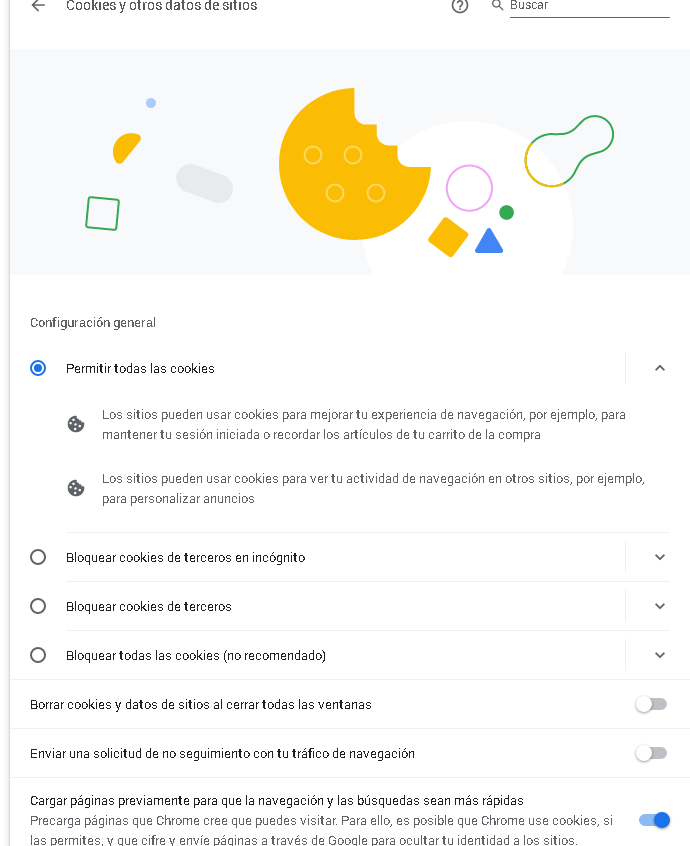Expand the Bloquear cookies de terceros details
690x846 pixels.
[x=659, y=606]
